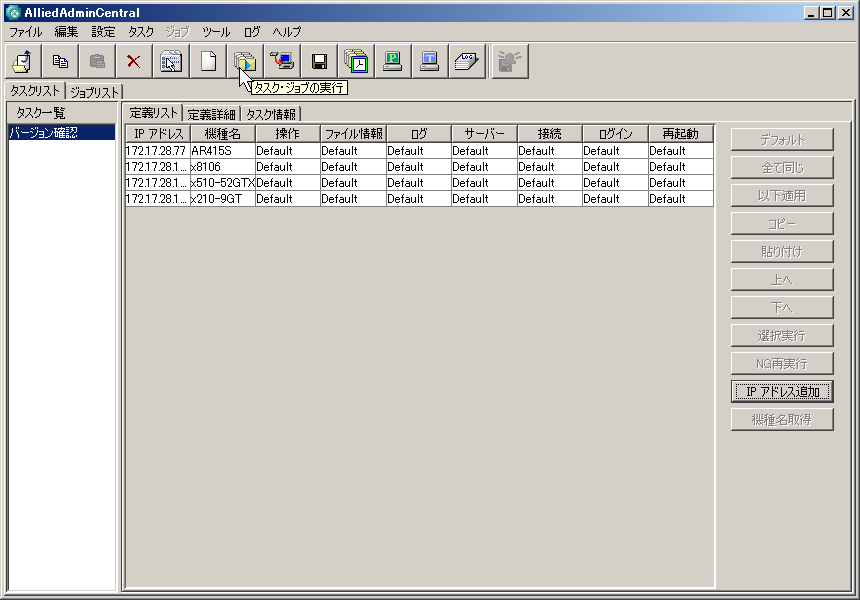Click the Copy toolbar icon

coord(60,61)
